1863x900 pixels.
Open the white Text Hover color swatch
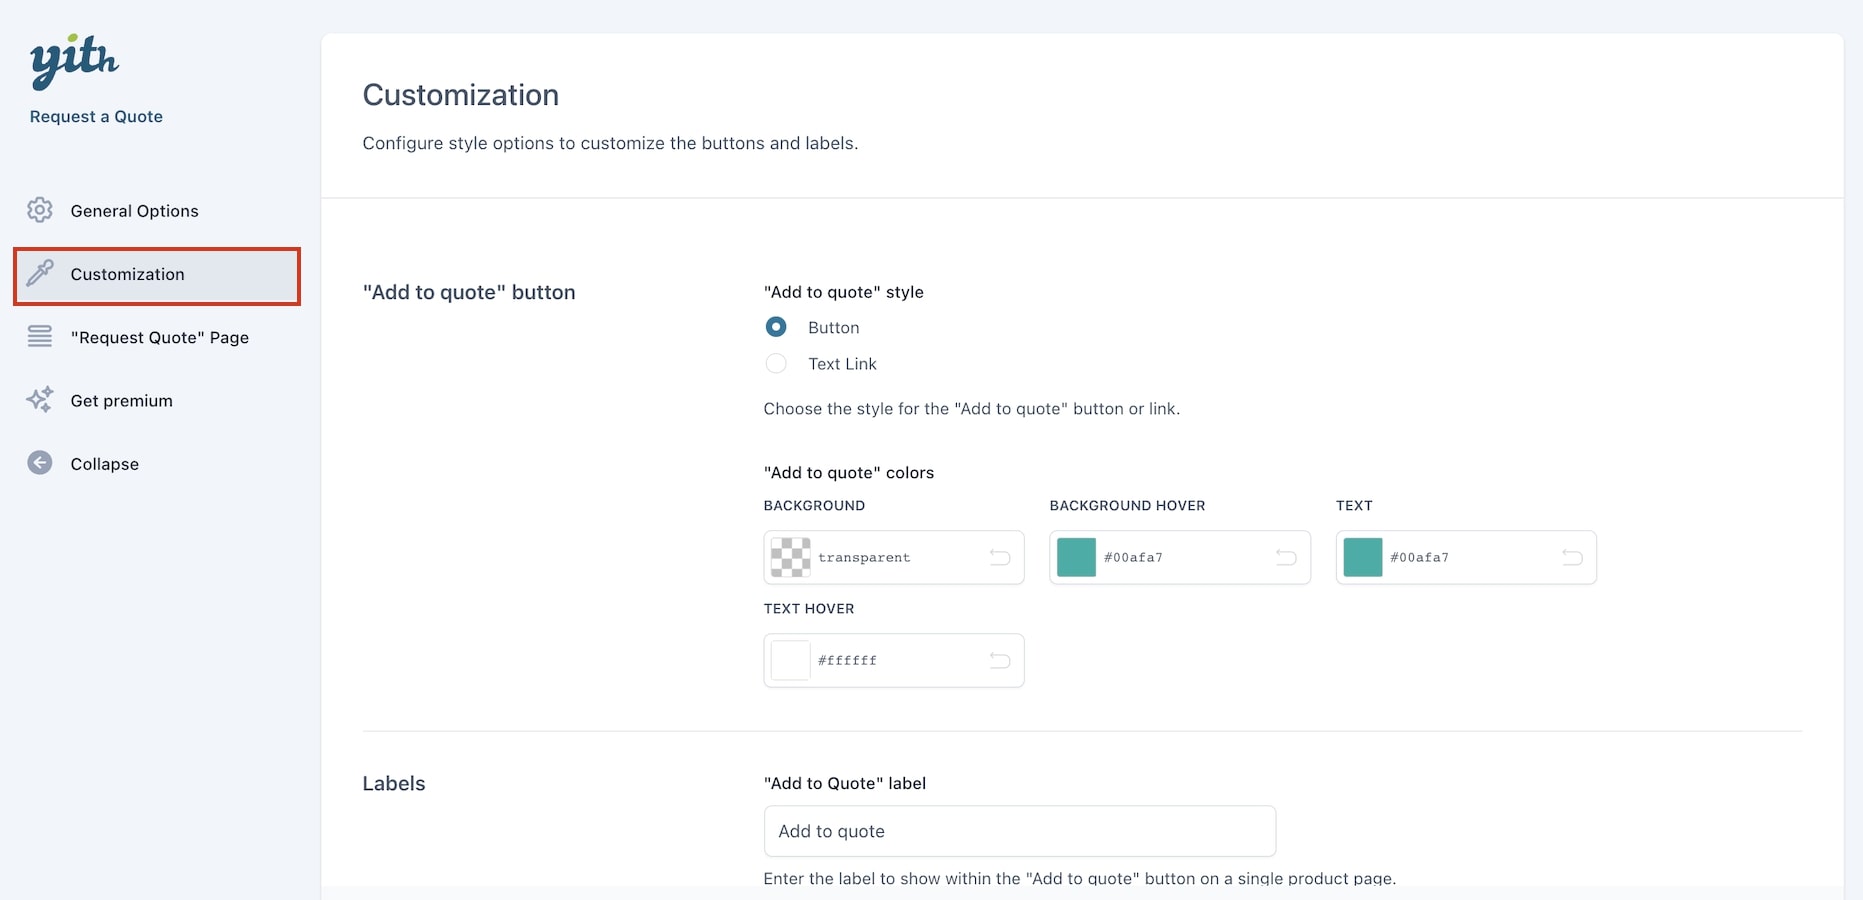coord(790,660)
